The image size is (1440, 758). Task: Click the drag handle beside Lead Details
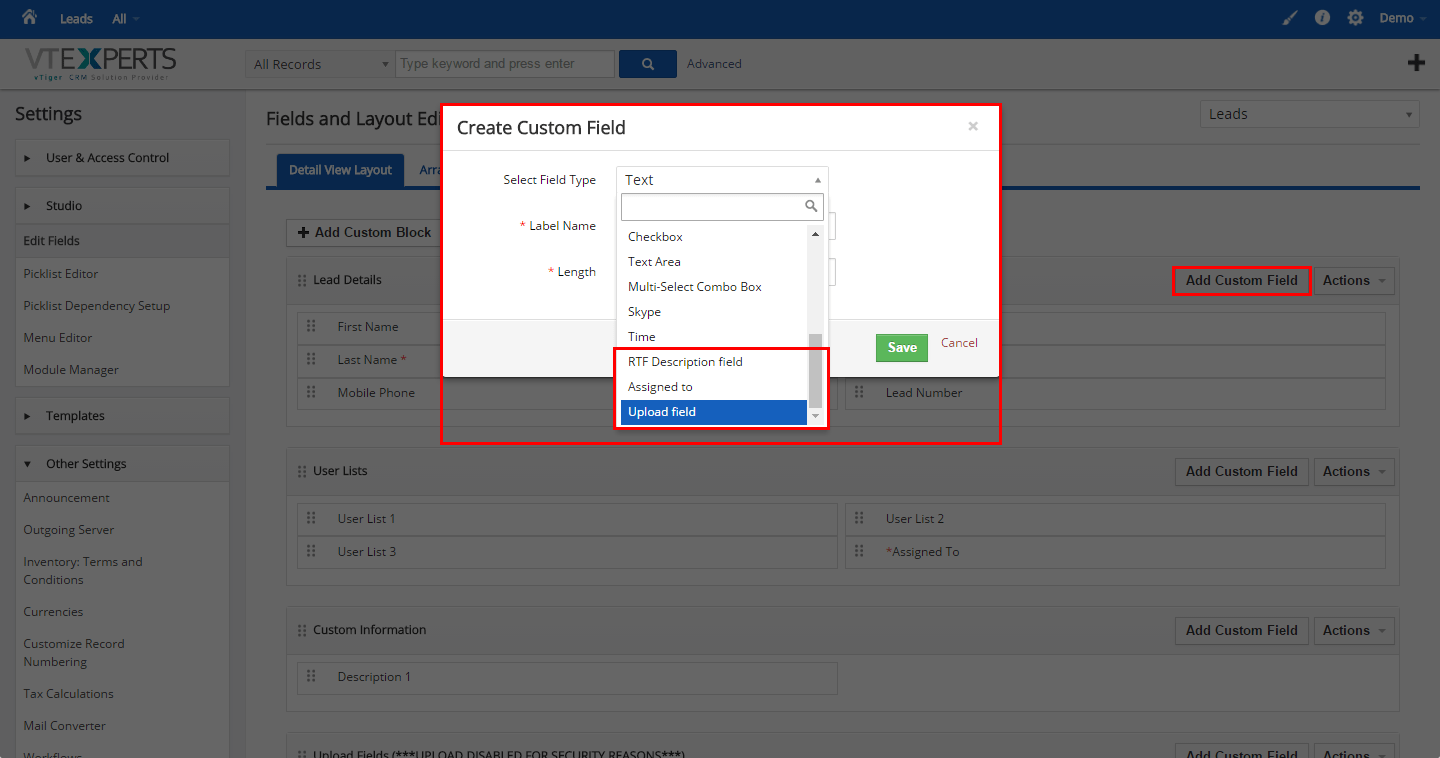(304, 280)
